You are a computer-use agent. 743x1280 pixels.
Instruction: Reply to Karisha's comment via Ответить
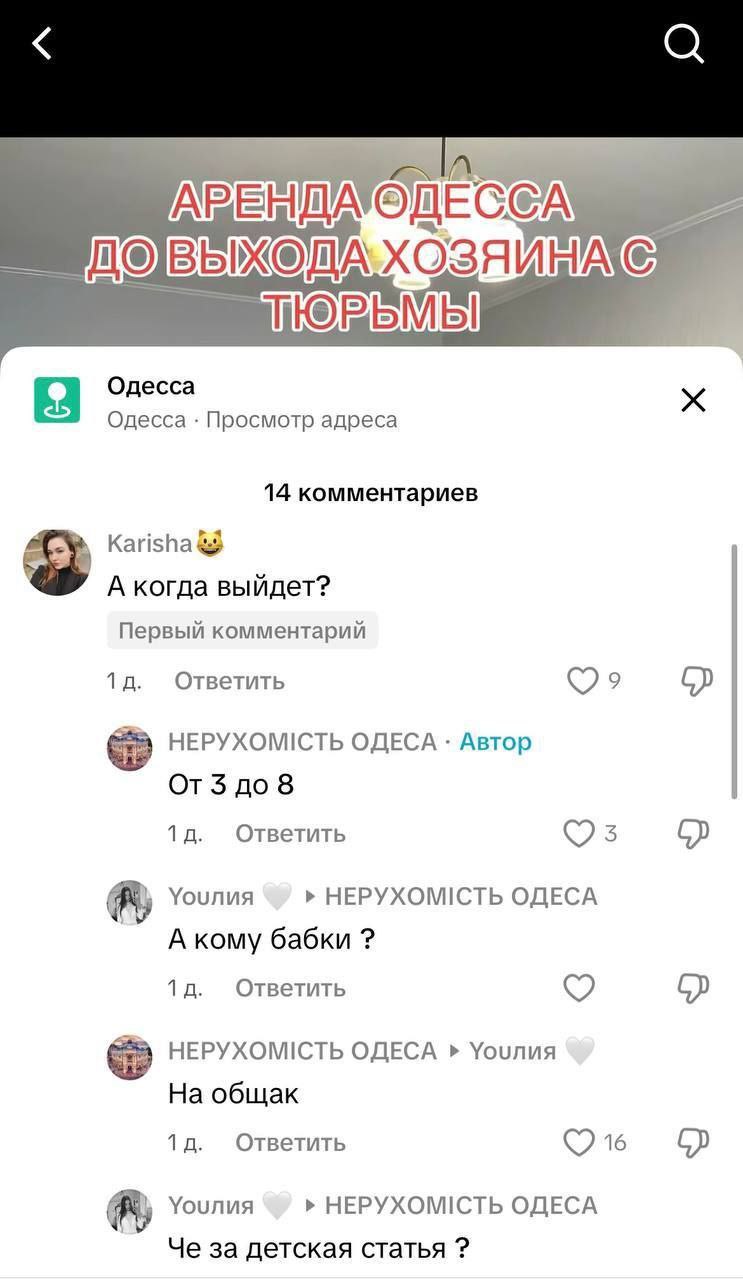click(229, 681)
